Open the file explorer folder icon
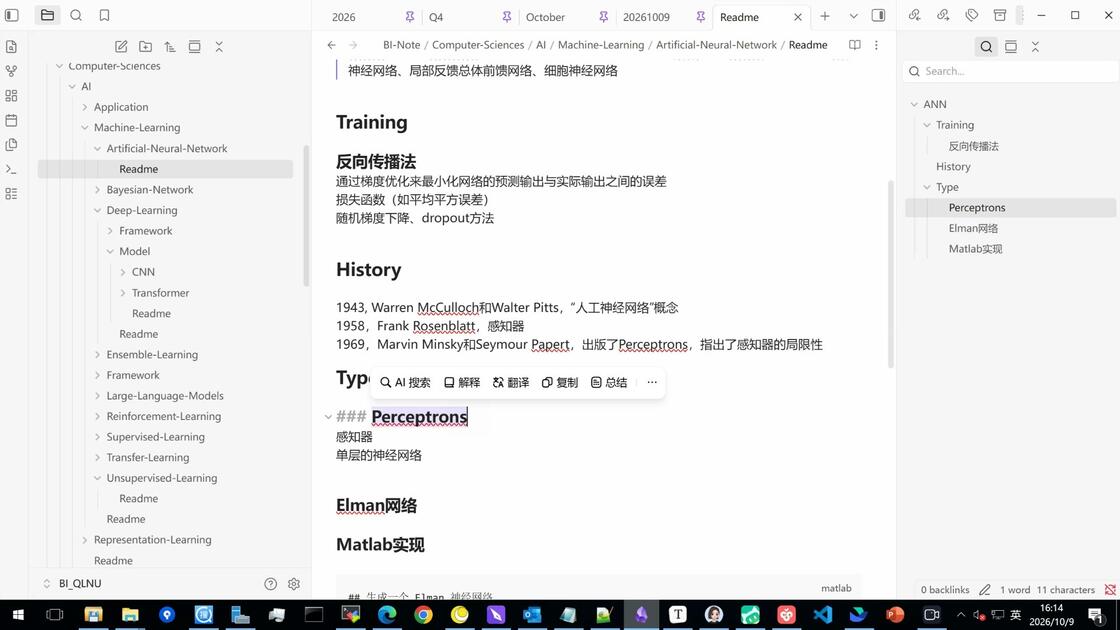This screenshot has width=1120, height=630. tap(47, 15)
